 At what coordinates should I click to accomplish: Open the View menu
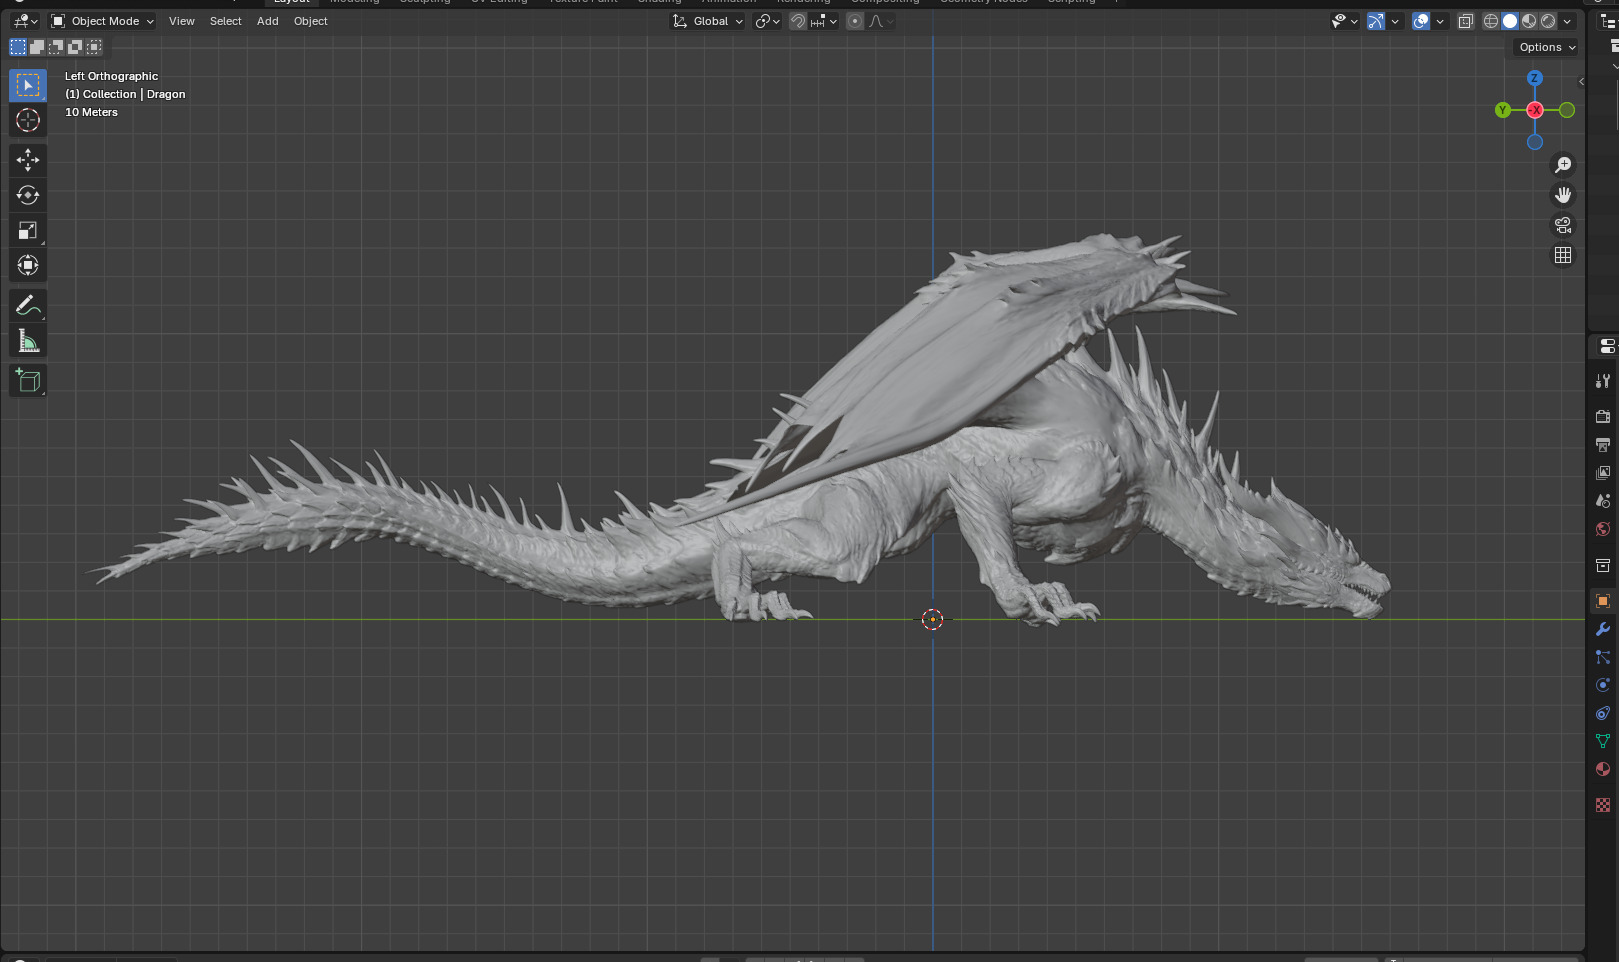182,21
